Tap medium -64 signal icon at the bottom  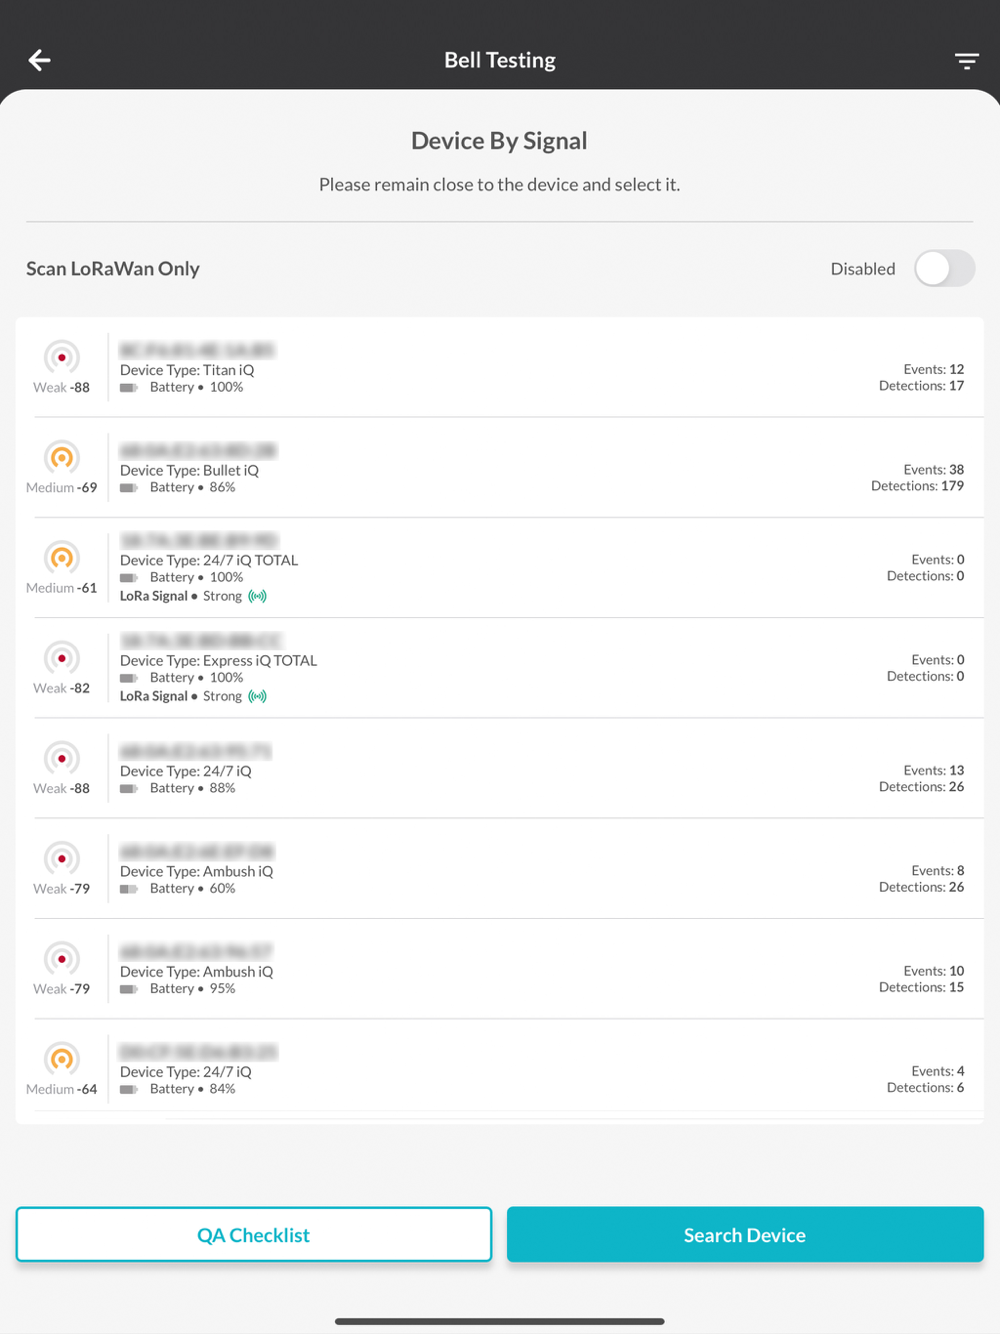pyautogui.click(x=62, y=1058)
